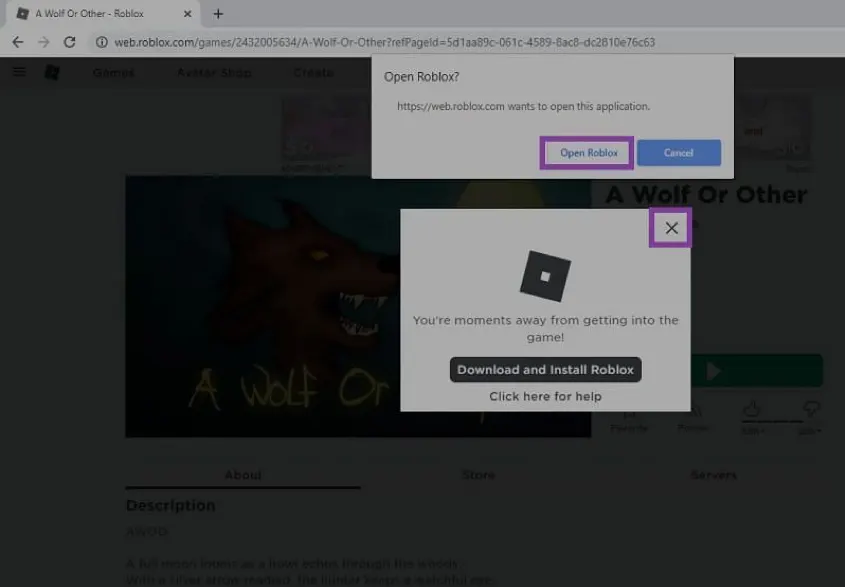Screen dimensions: 845x587
Task: Open the Click here for help link
Action: pos(545,397)
